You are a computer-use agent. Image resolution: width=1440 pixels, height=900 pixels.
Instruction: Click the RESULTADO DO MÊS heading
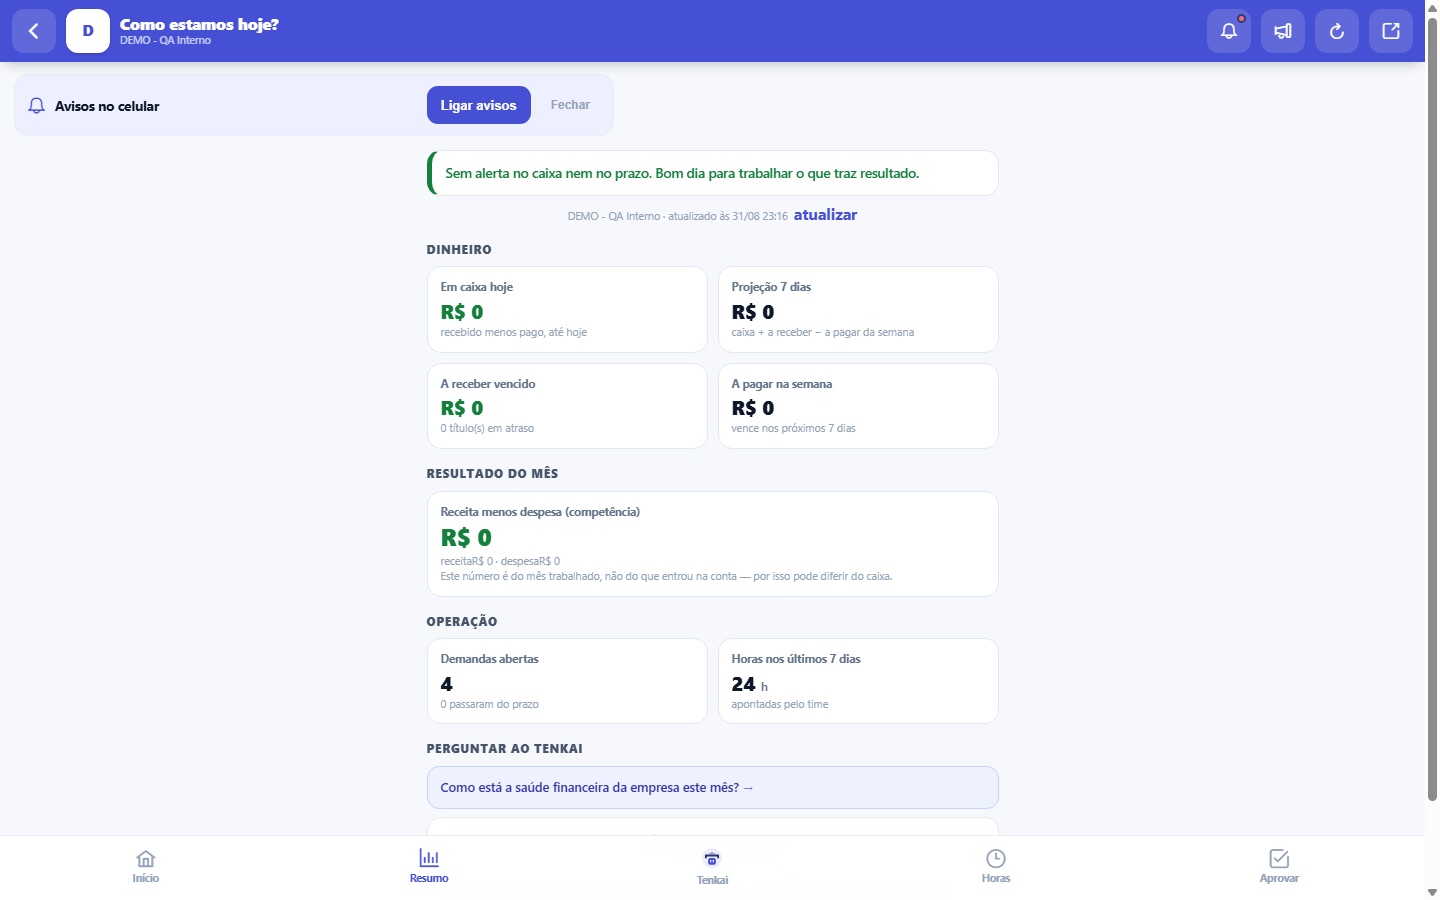[492, 474]
